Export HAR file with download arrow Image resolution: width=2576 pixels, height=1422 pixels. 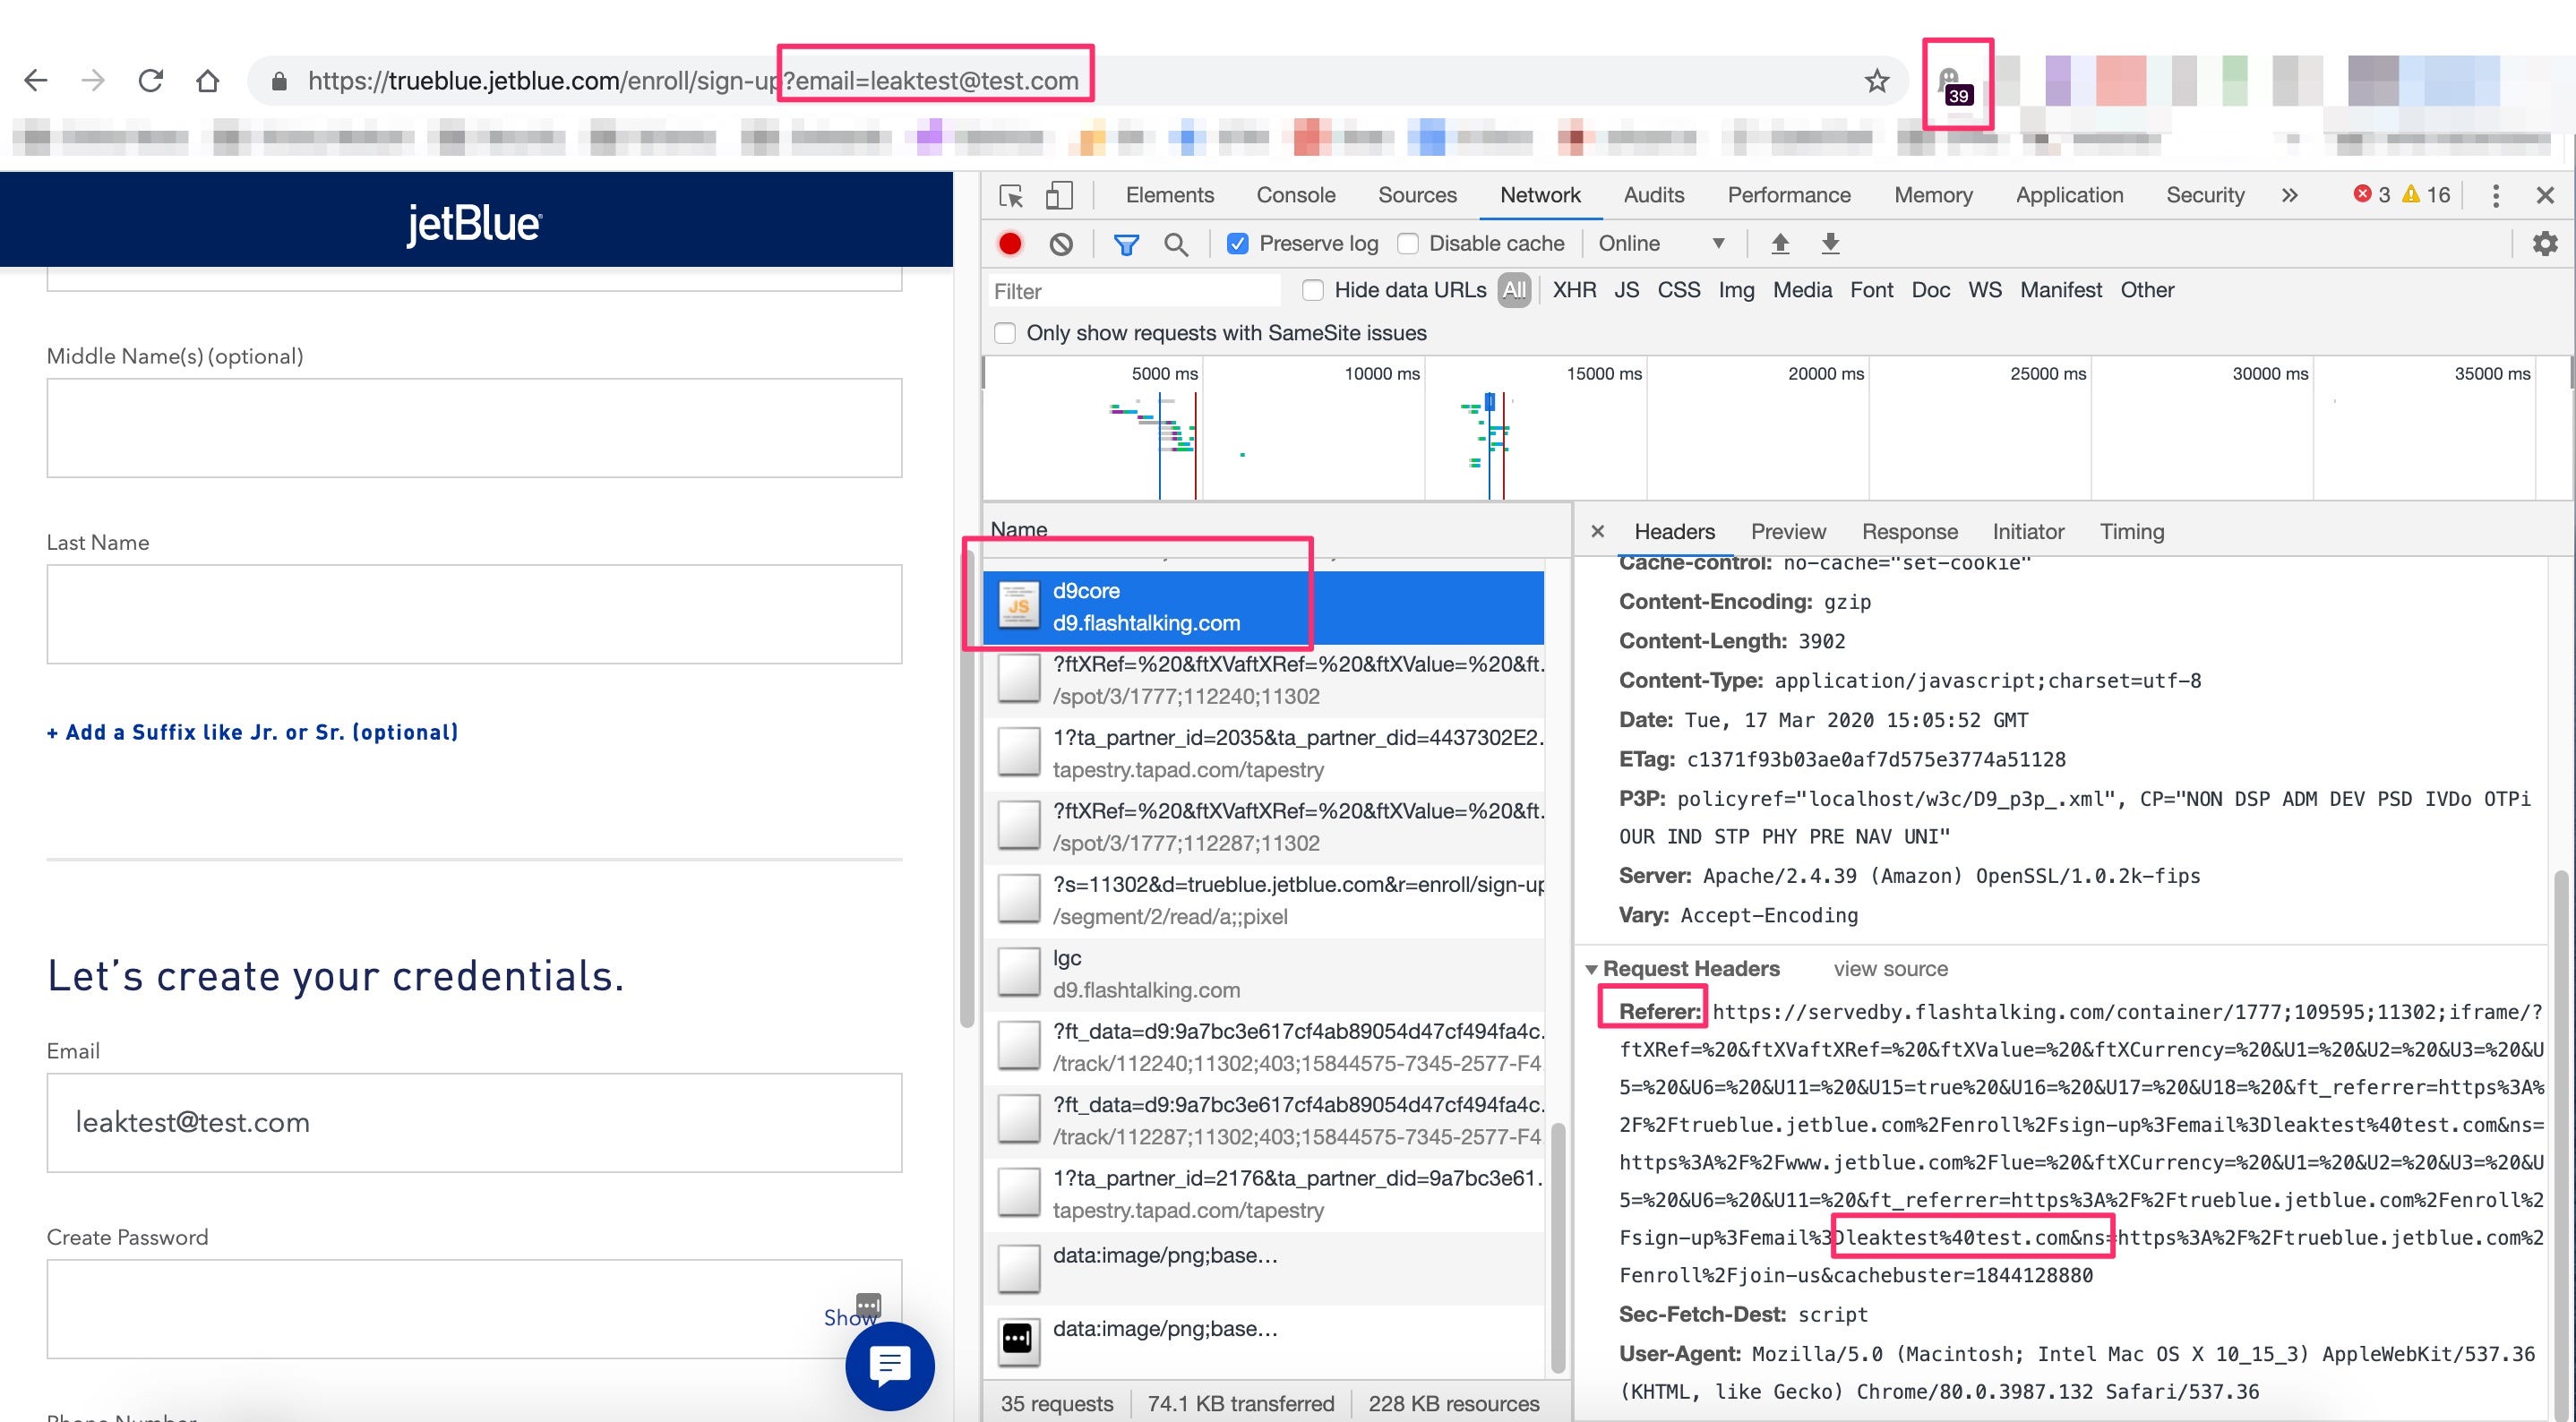click(1830, 243)
